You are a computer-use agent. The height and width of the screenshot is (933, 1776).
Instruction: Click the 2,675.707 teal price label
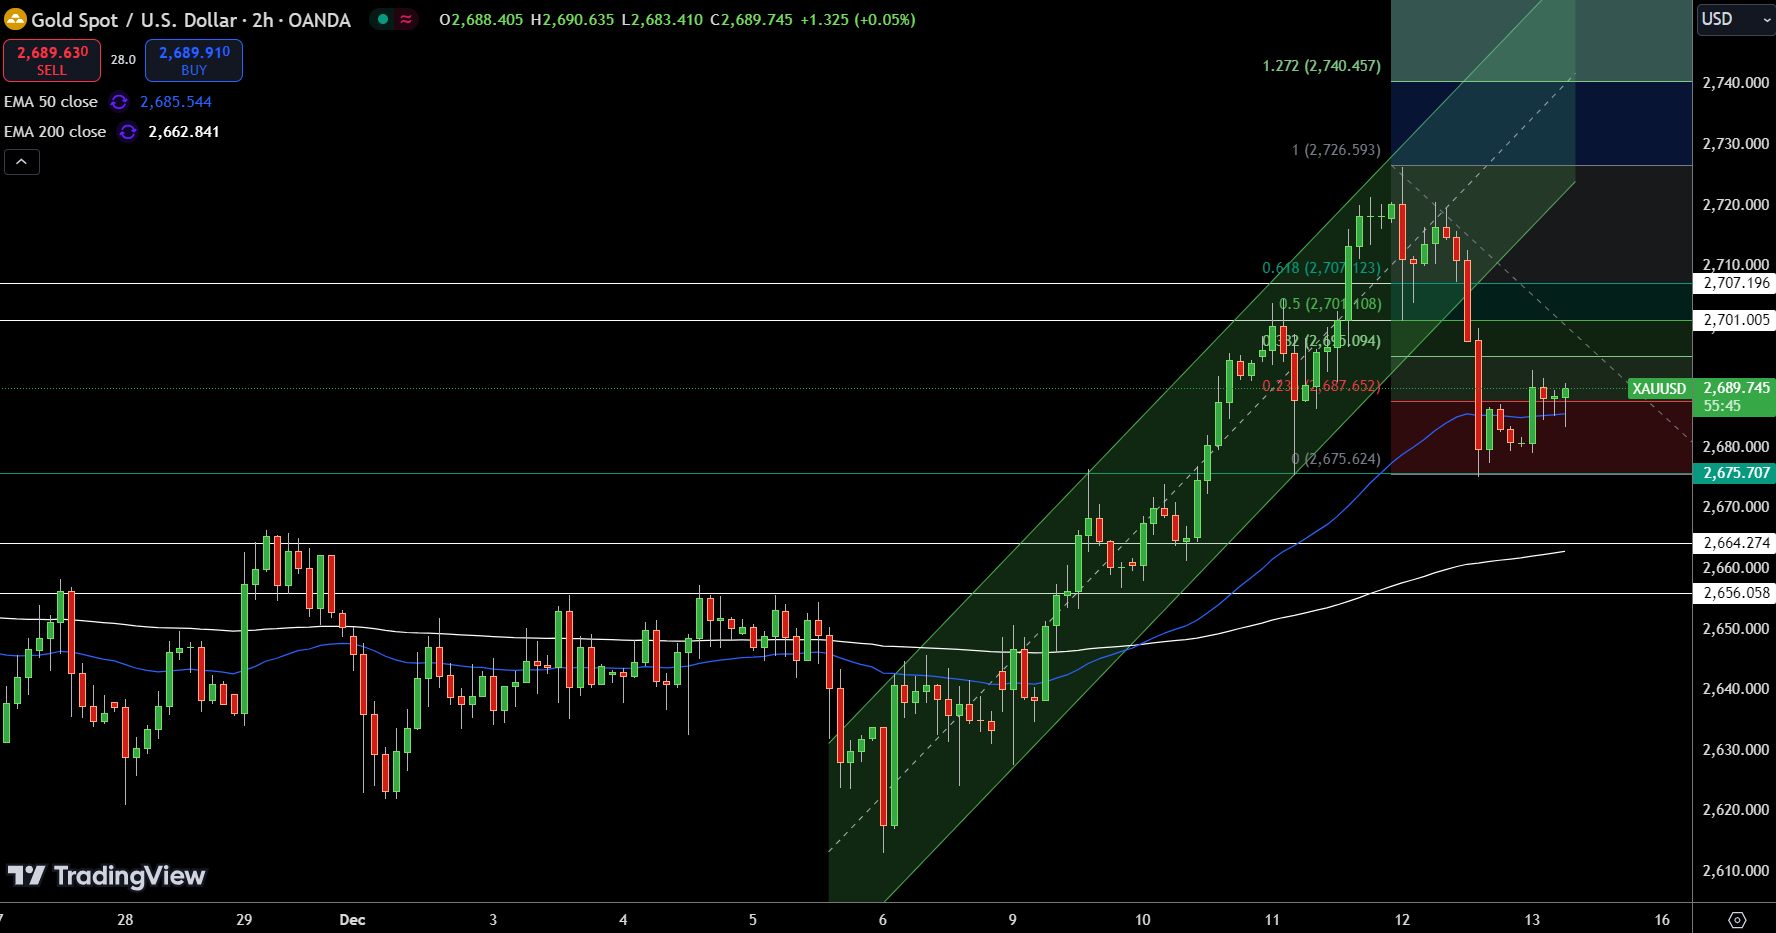(1735, 473)
